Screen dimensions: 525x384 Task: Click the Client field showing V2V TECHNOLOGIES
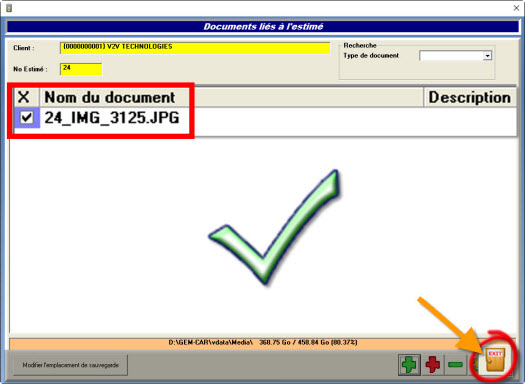tap(195, 48)
